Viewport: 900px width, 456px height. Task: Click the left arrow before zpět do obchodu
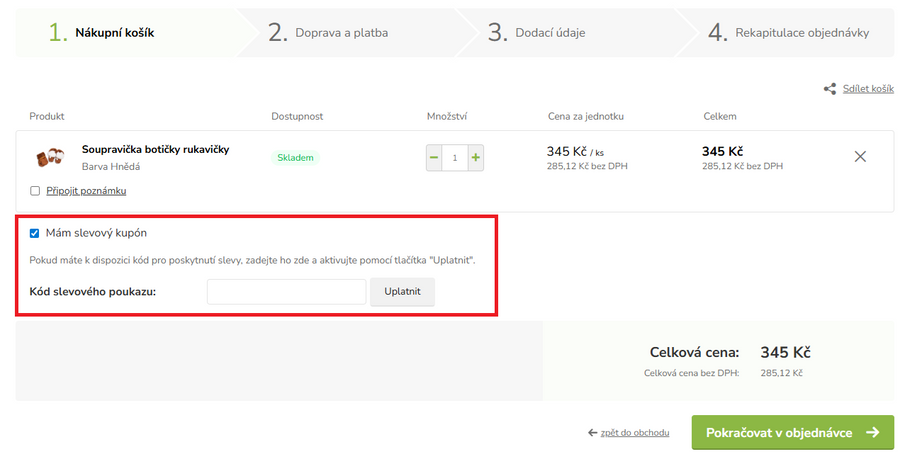click(x=594, y=433)
